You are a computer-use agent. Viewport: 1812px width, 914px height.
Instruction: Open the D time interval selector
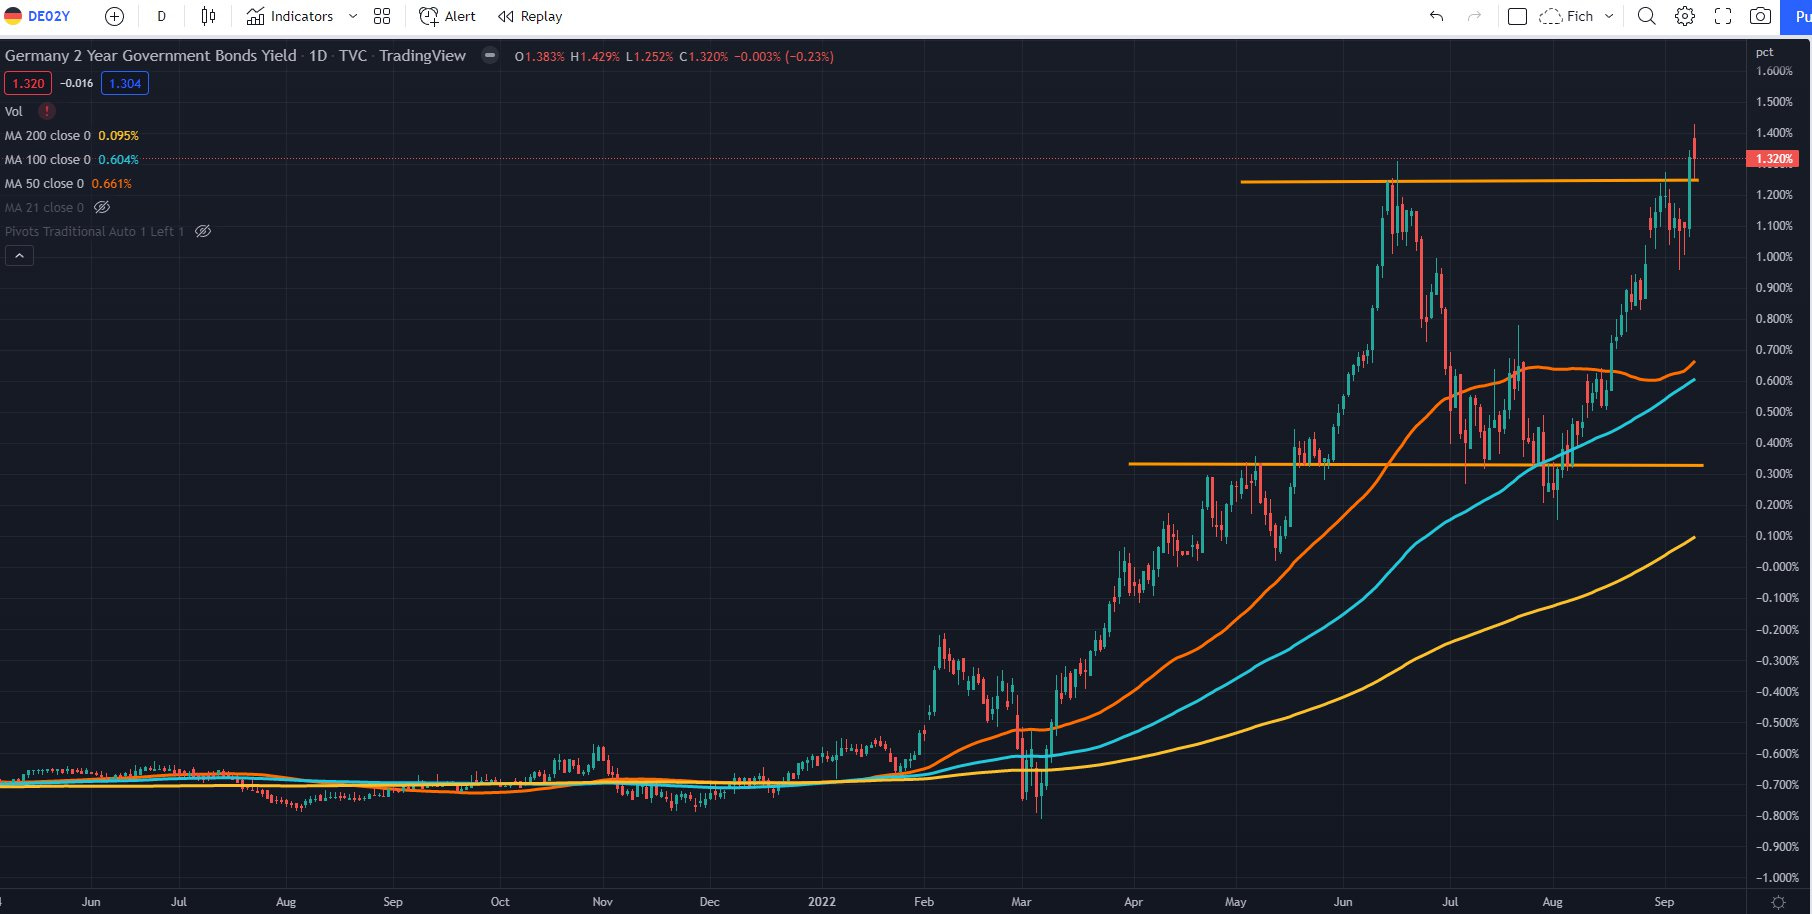(162, 16)
